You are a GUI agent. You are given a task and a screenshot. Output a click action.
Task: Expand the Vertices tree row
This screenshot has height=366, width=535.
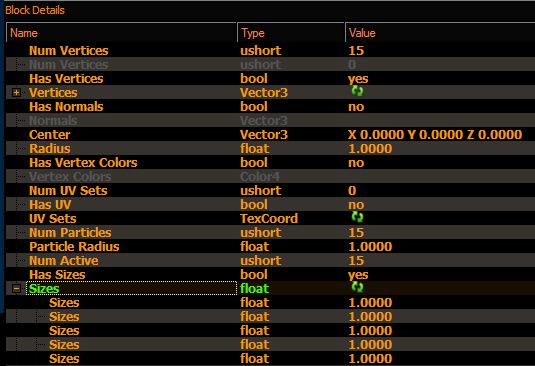16,92
